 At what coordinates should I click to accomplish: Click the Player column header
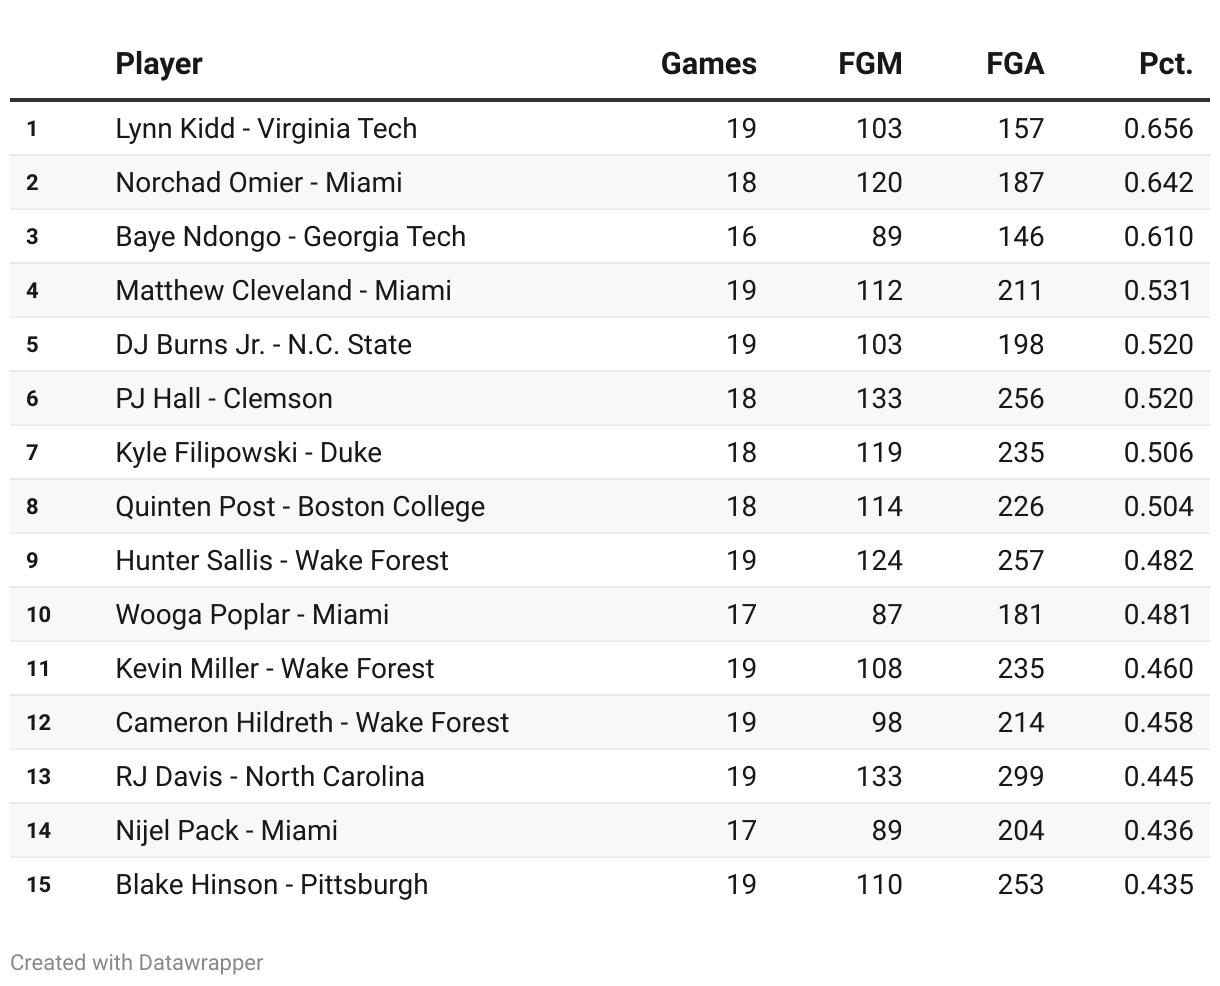tap(159, 64)
